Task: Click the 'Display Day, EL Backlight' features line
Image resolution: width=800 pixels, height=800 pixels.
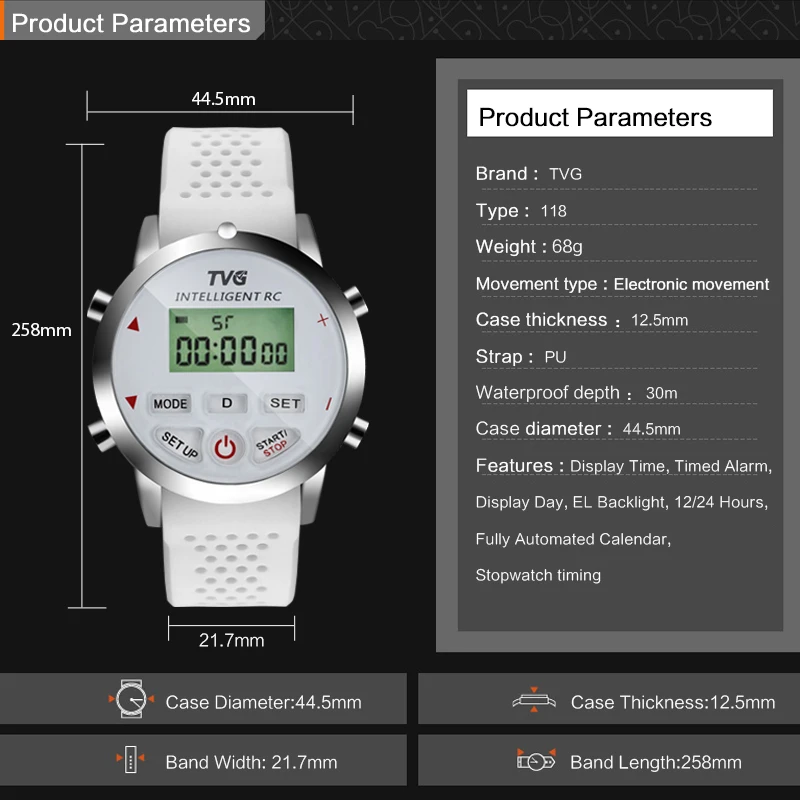Action: click(x=622, y=502)
